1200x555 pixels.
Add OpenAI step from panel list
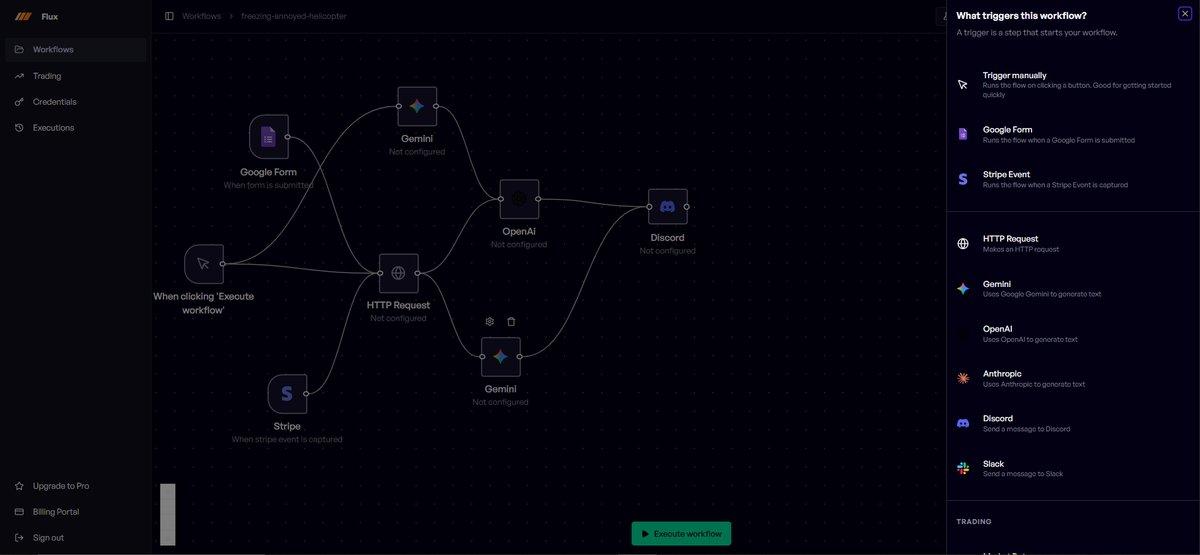tap(1073, 334)
